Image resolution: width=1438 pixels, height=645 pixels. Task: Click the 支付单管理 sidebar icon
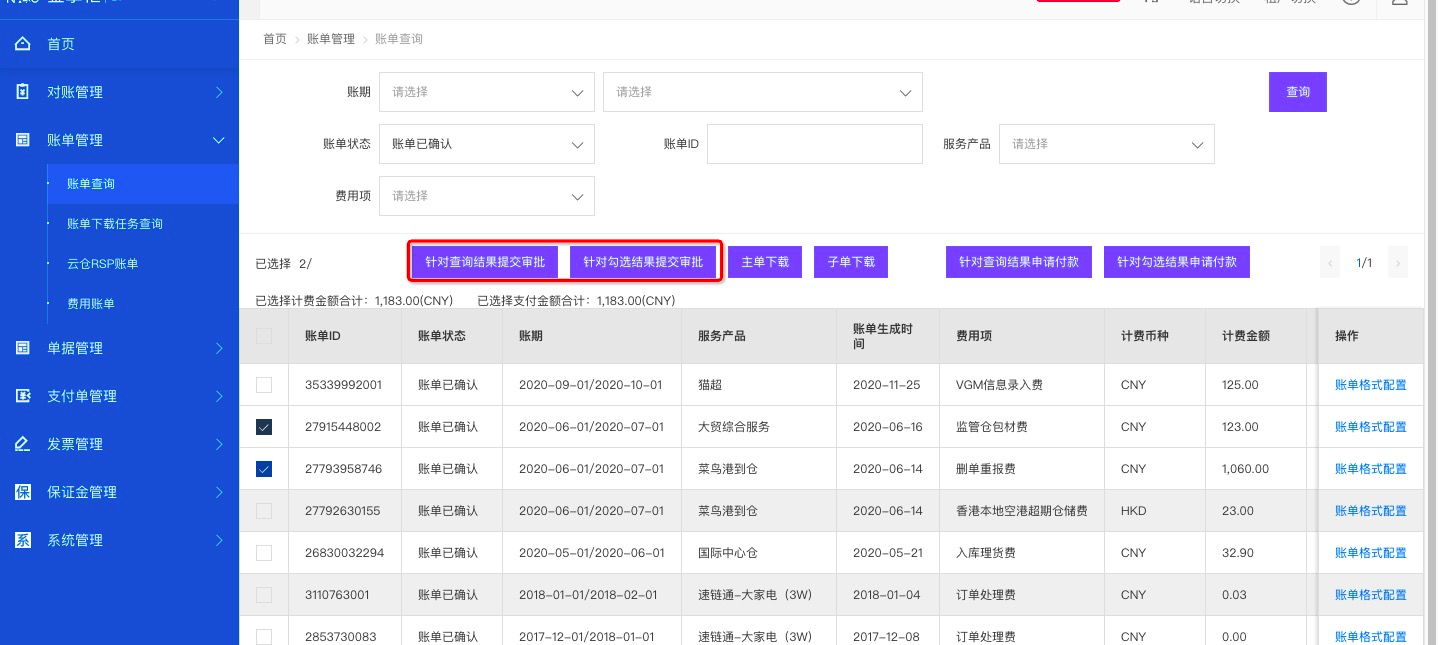tap(23, 396)
